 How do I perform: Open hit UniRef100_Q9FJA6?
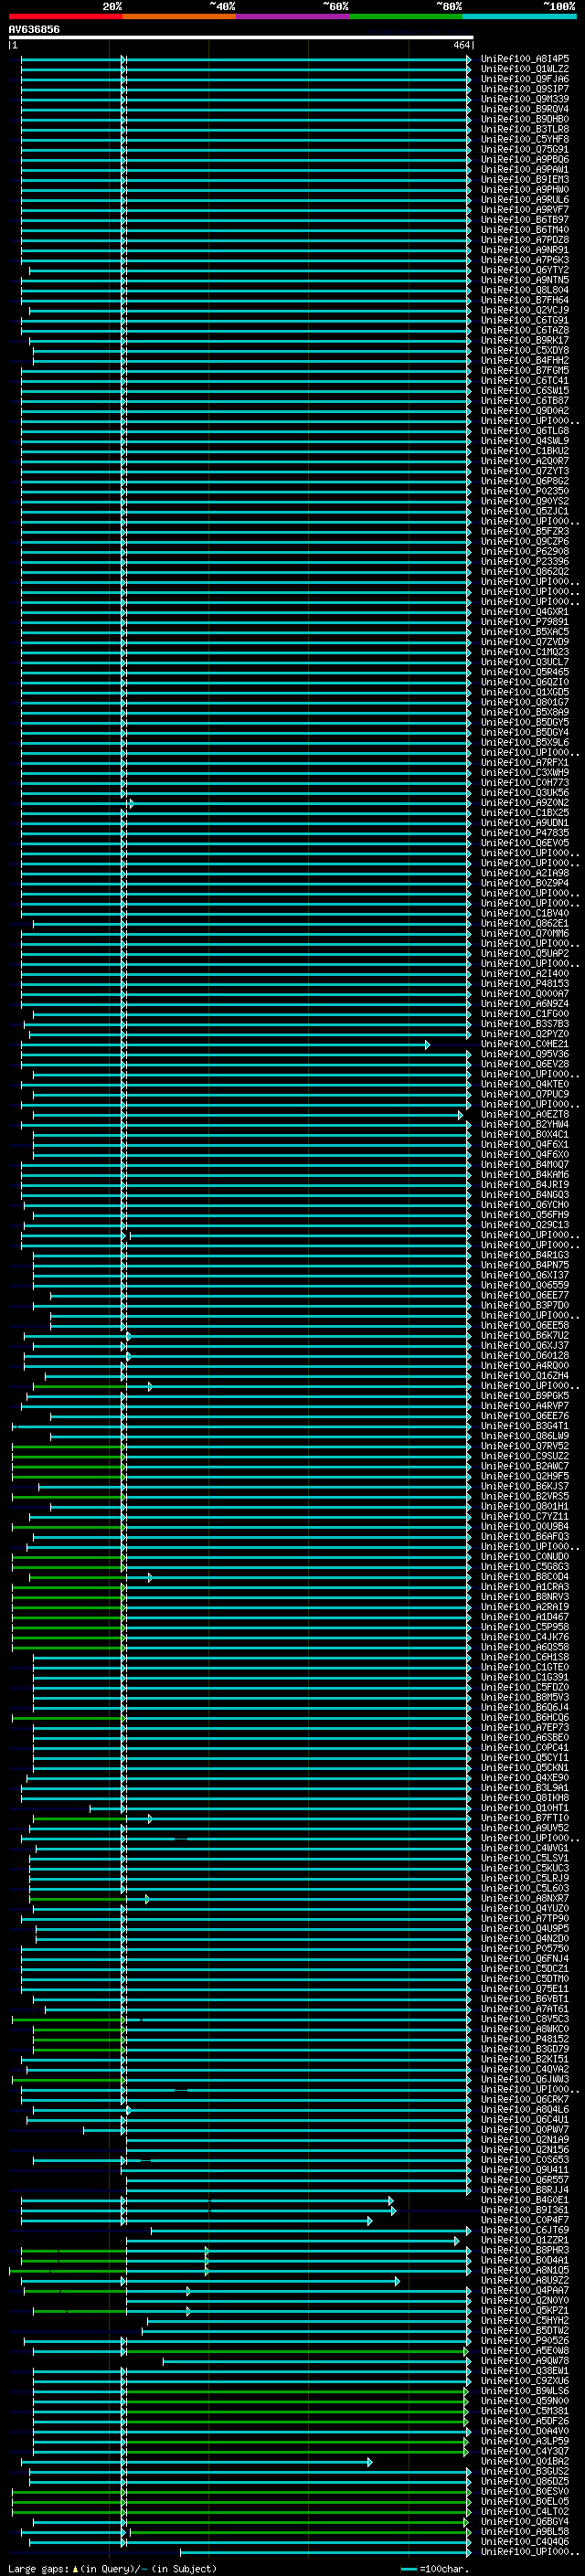tap(525, 79)
